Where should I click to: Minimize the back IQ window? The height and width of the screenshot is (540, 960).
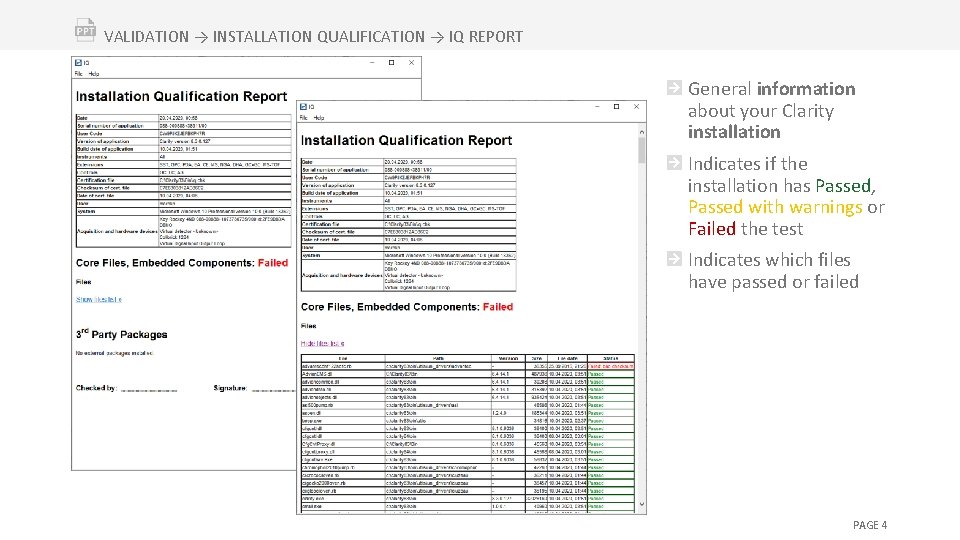(372, 62)
